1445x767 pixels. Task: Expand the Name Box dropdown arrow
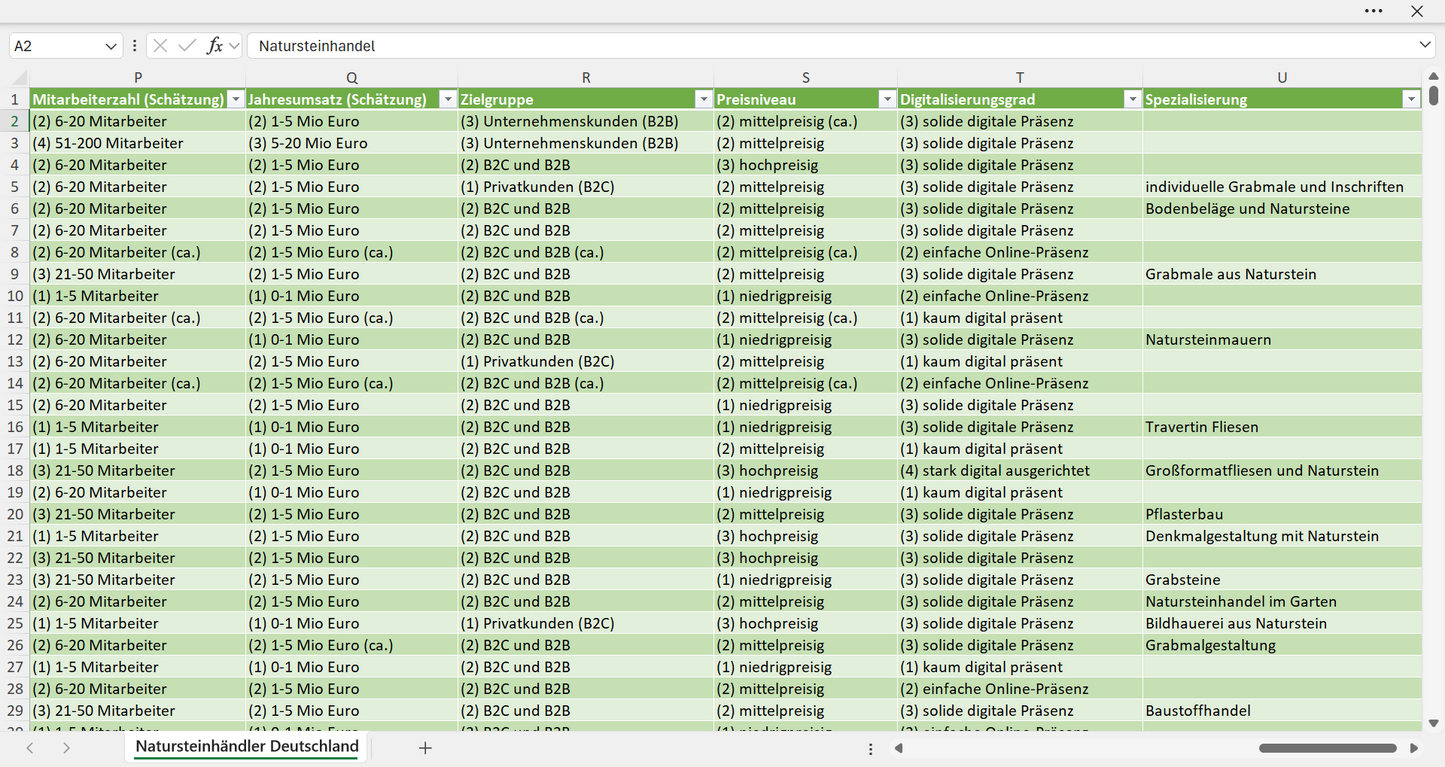[x=111, y=46]
